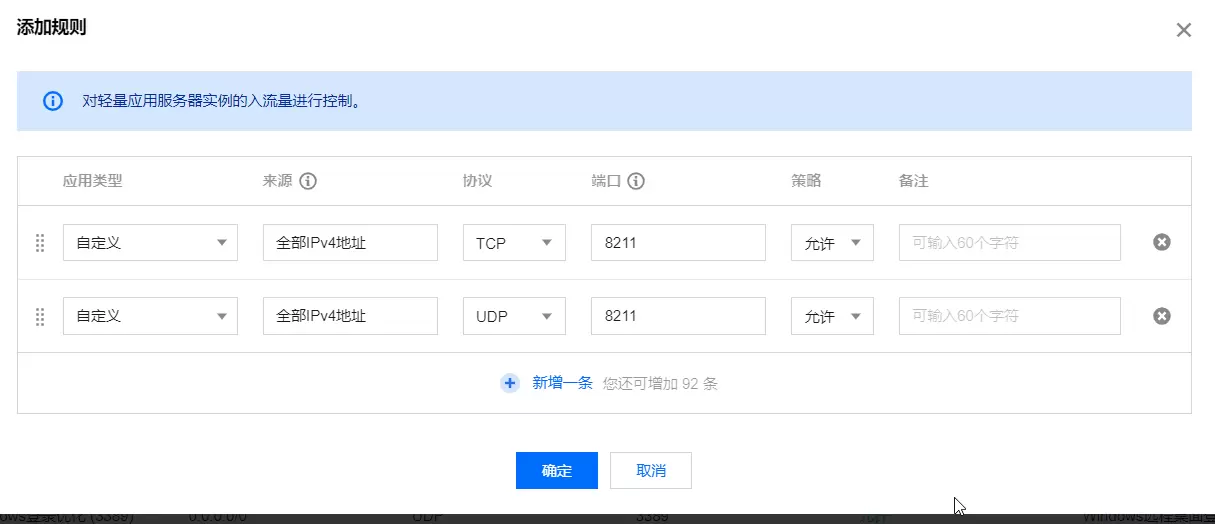This screenshot has width=1215, height=524.
Task: Open 应用类型 dropdown in second row
Action: click(150, 316)
